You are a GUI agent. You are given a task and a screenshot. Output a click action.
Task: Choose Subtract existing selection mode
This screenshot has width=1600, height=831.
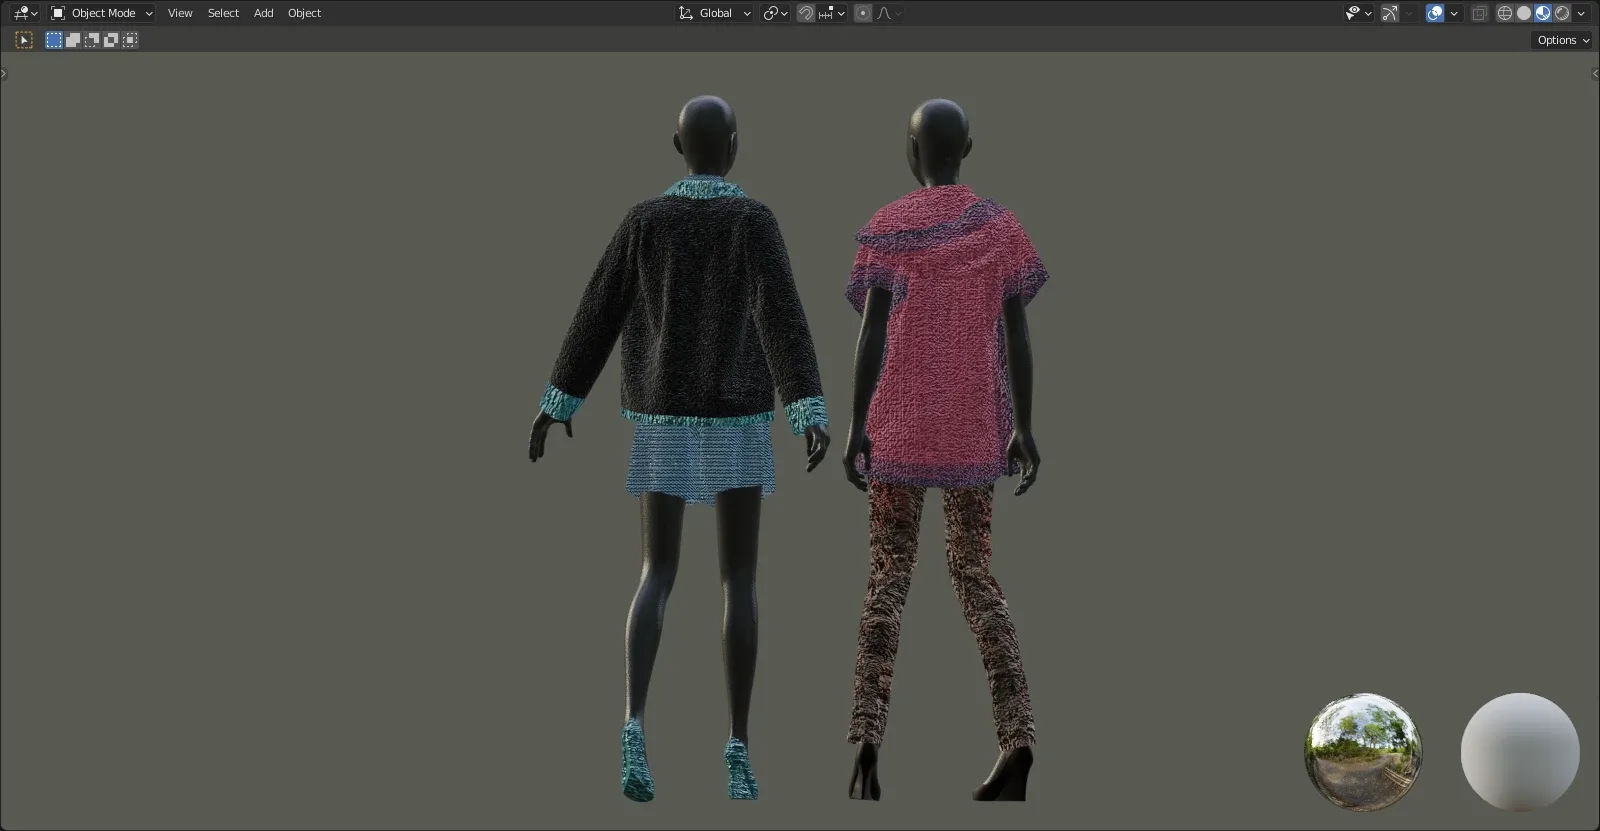[92, 40]
